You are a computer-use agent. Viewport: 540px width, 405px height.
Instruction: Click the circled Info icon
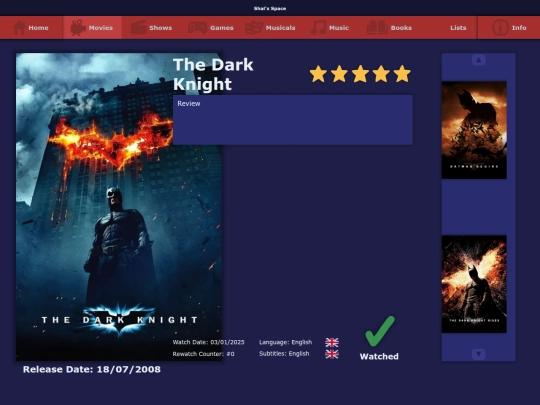click(500, 28)
